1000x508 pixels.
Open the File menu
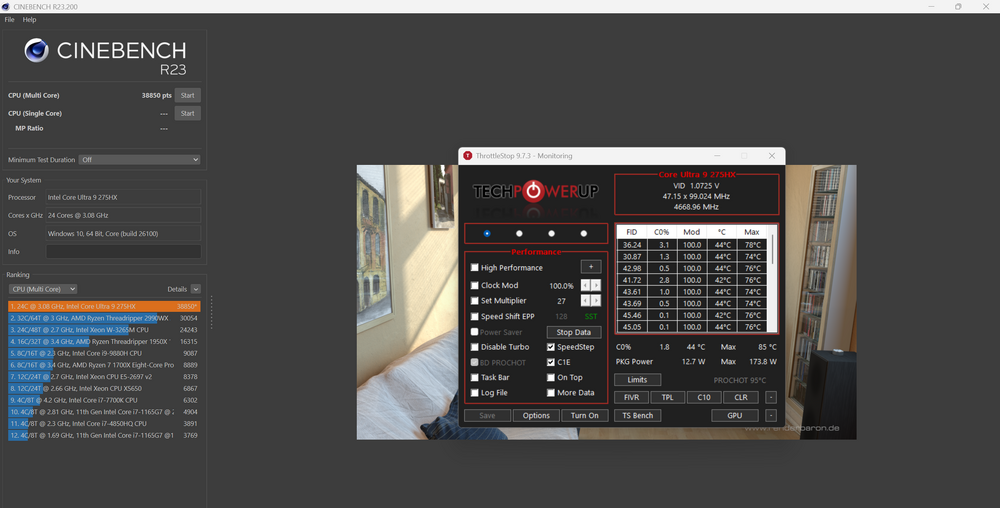(x=9, y=20)
